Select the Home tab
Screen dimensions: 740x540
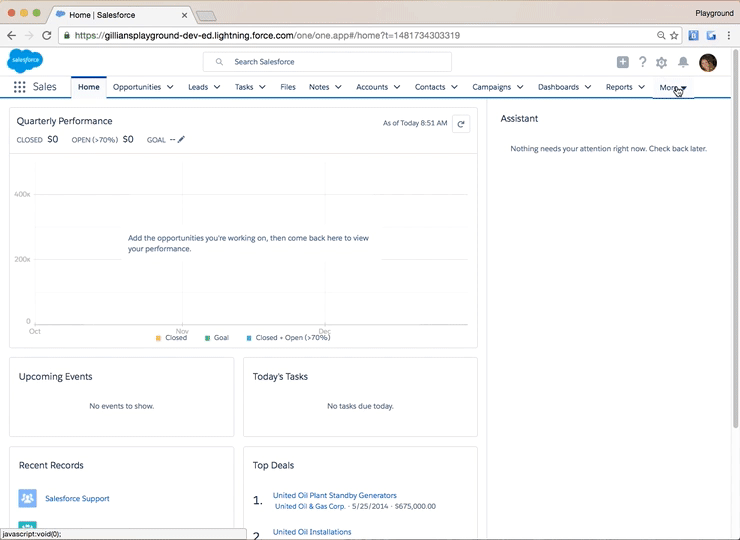(x=89, y=87)
